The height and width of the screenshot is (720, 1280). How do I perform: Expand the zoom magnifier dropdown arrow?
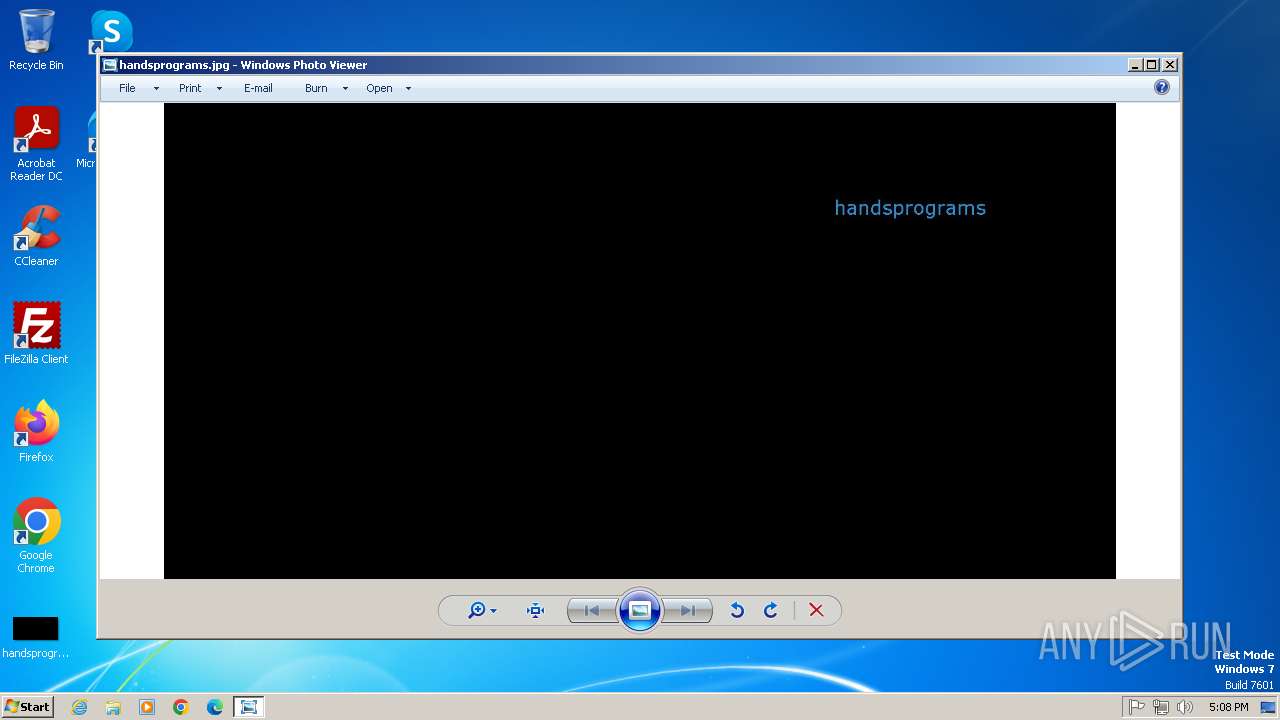[x=493, y=611]
